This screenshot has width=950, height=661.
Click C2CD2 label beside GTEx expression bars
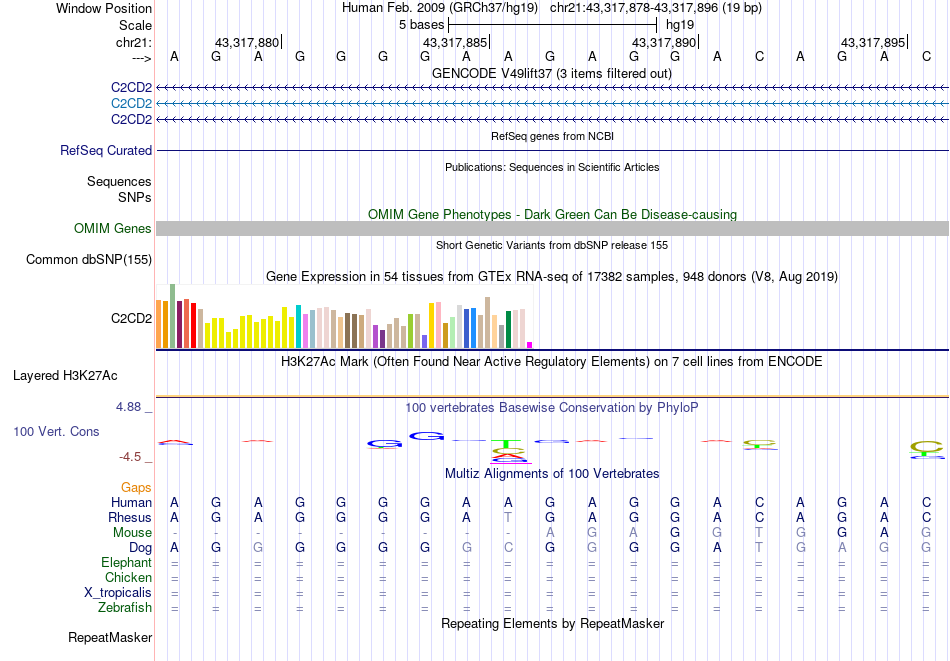point(131,318)
